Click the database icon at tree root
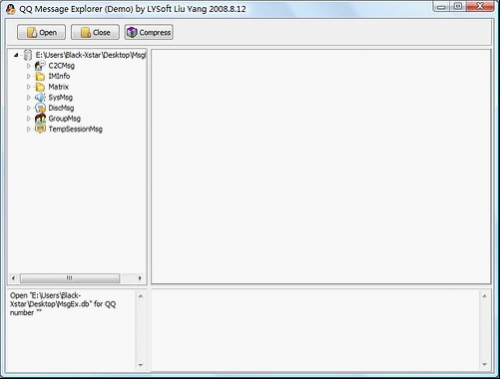 [28, 55]
